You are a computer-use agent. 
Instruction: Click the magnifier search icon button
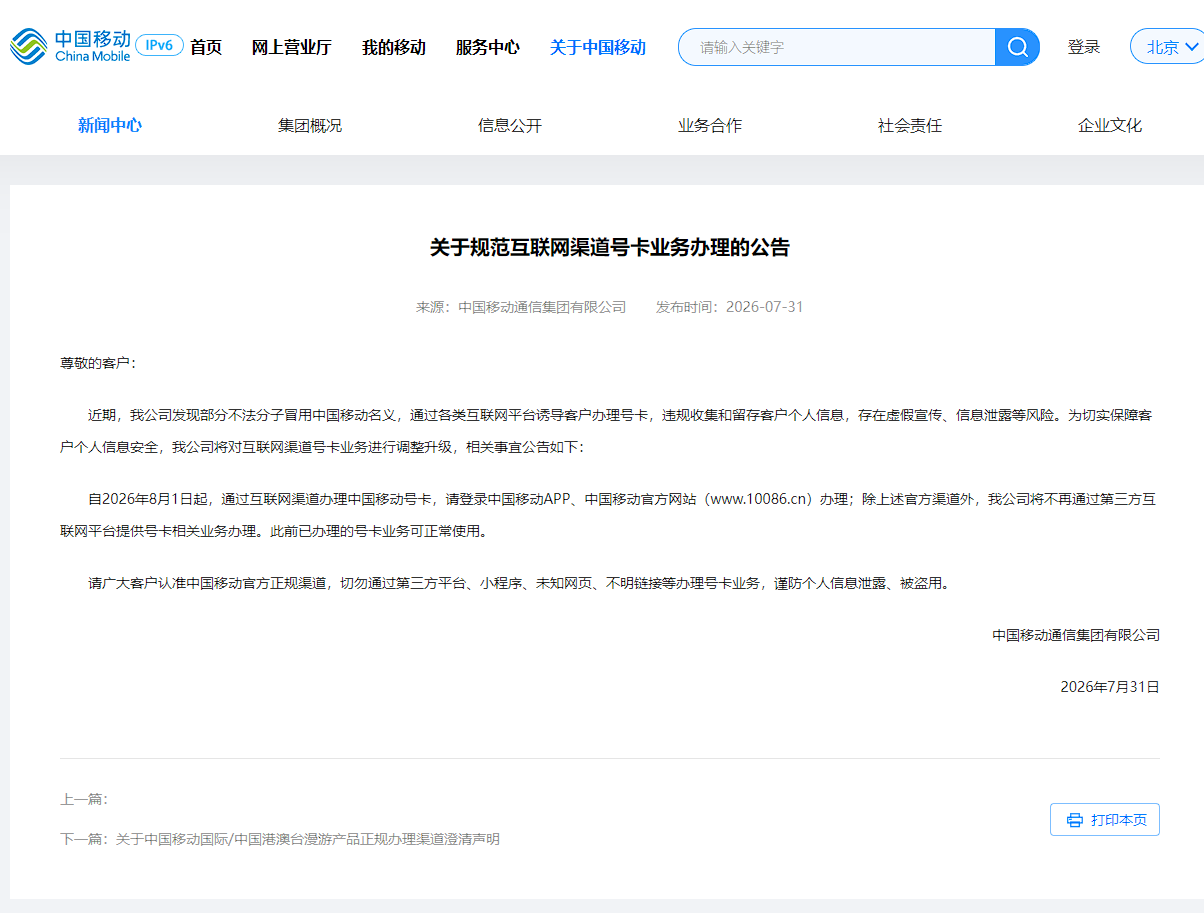pos(1017,47)
